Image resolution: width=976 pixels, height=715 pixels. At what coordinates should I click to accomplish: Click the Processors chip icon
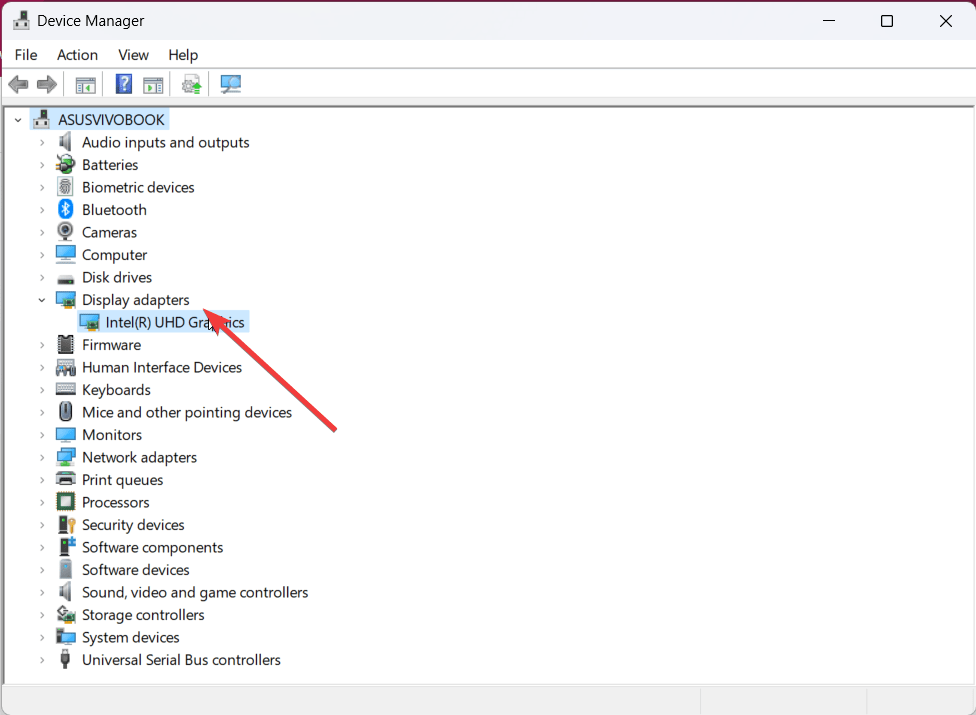point(65,502)
